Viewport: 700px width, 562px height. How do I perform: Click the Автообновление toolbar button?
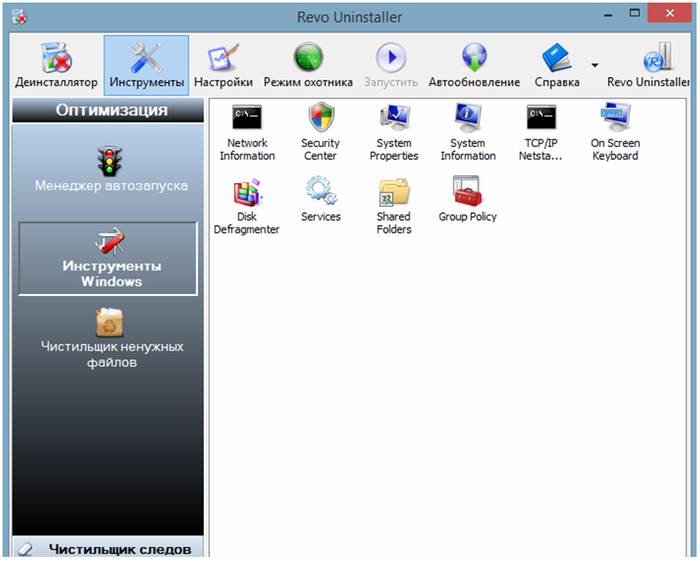(x=474, y=65)
